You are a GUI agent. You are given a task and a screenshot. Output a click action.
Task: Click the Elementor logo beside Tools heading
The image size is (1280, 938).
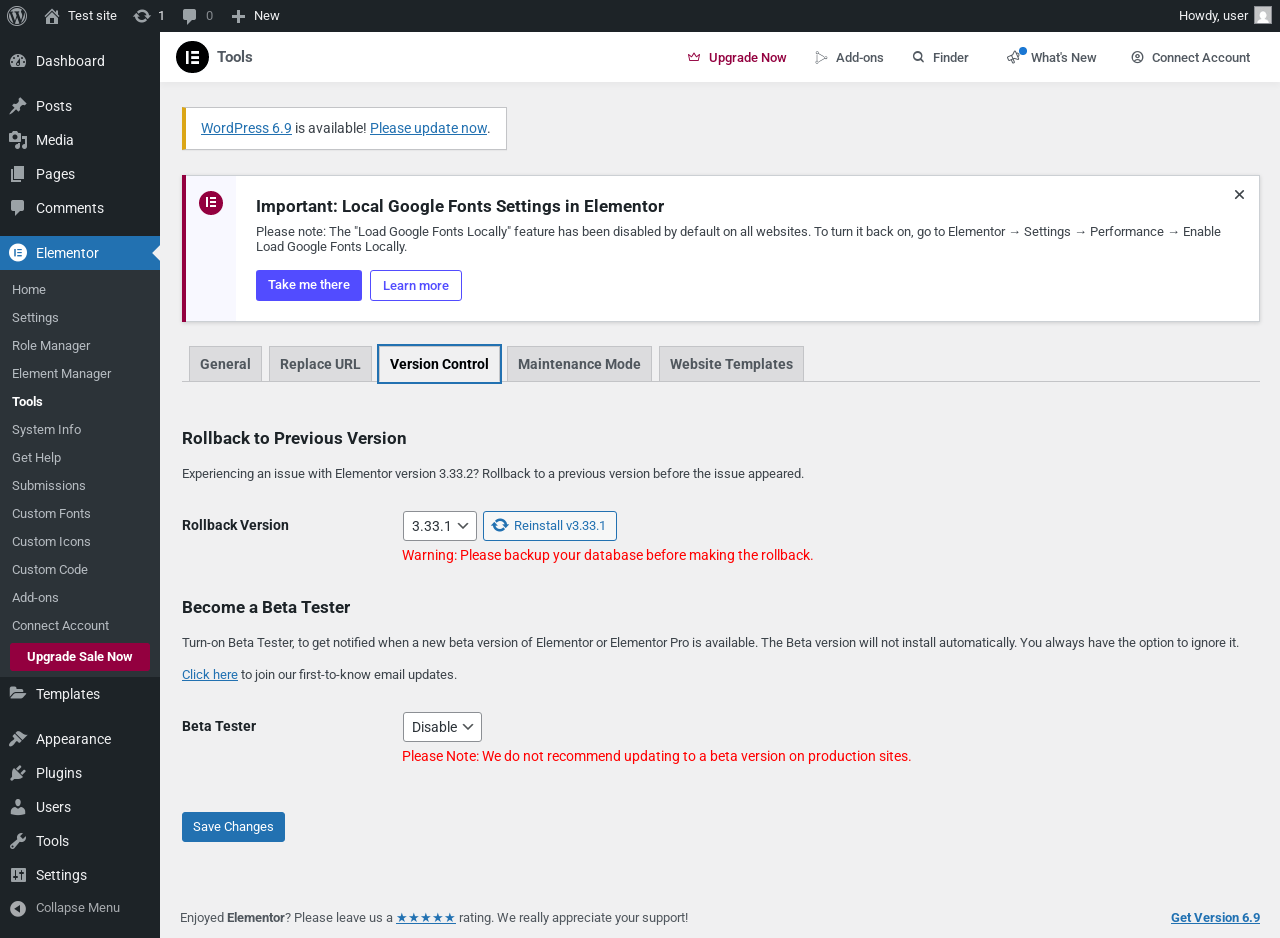click(192, 57)
